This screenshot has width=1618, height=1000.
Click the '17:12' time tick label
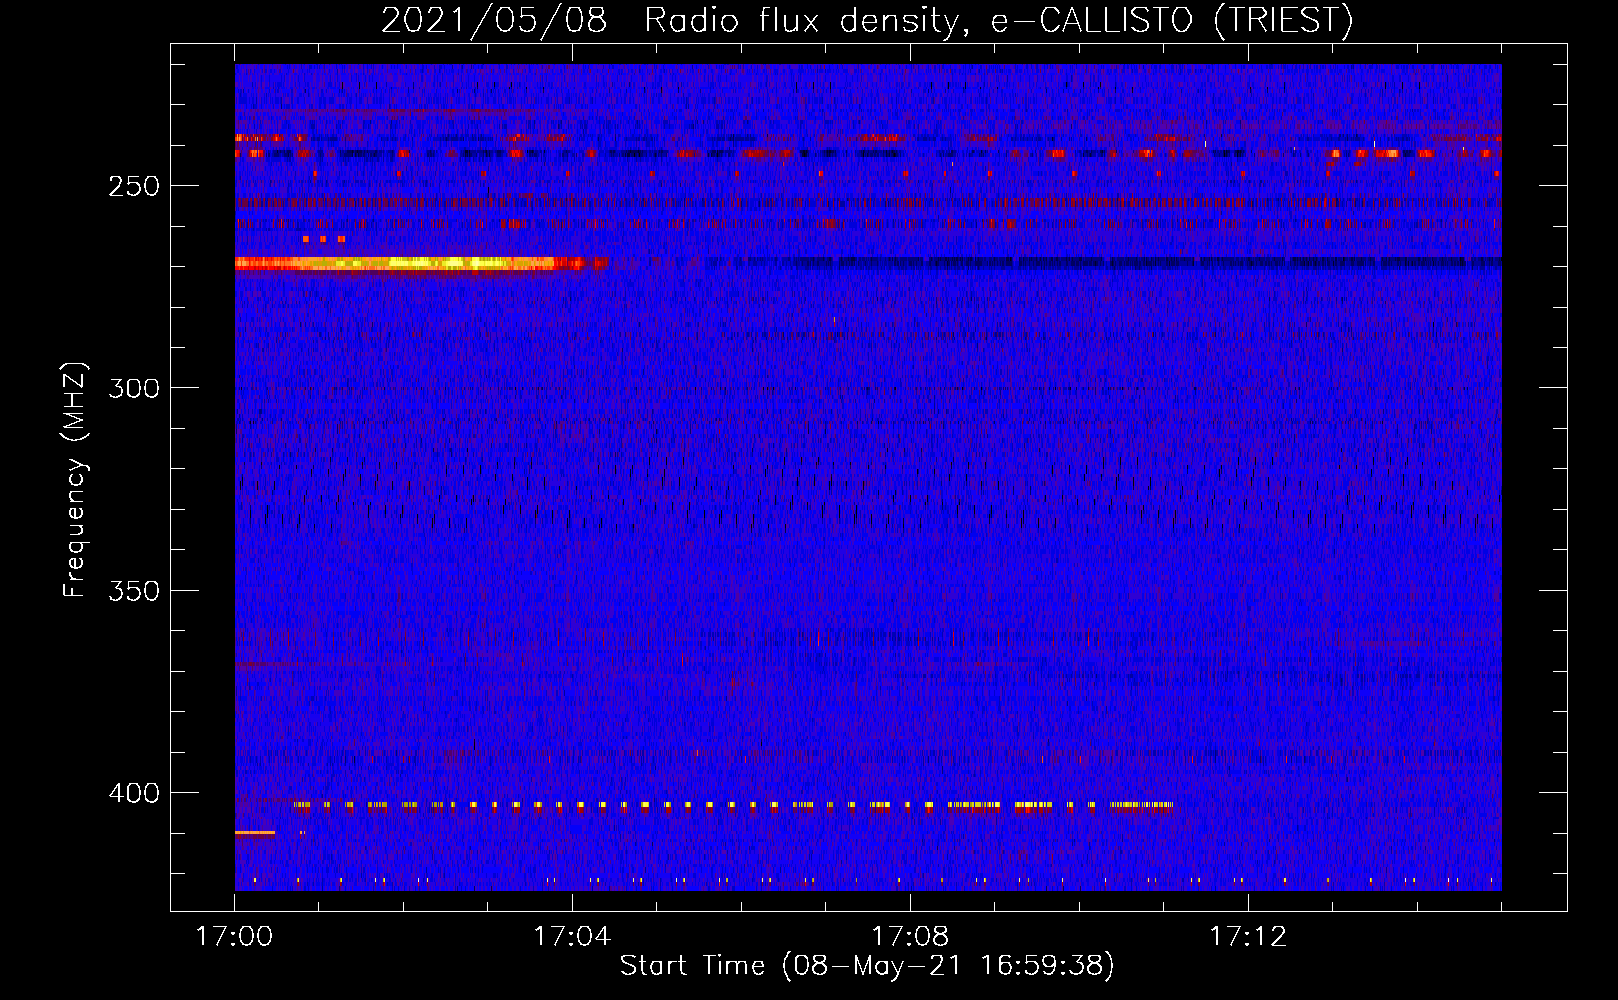(1248, 936)
